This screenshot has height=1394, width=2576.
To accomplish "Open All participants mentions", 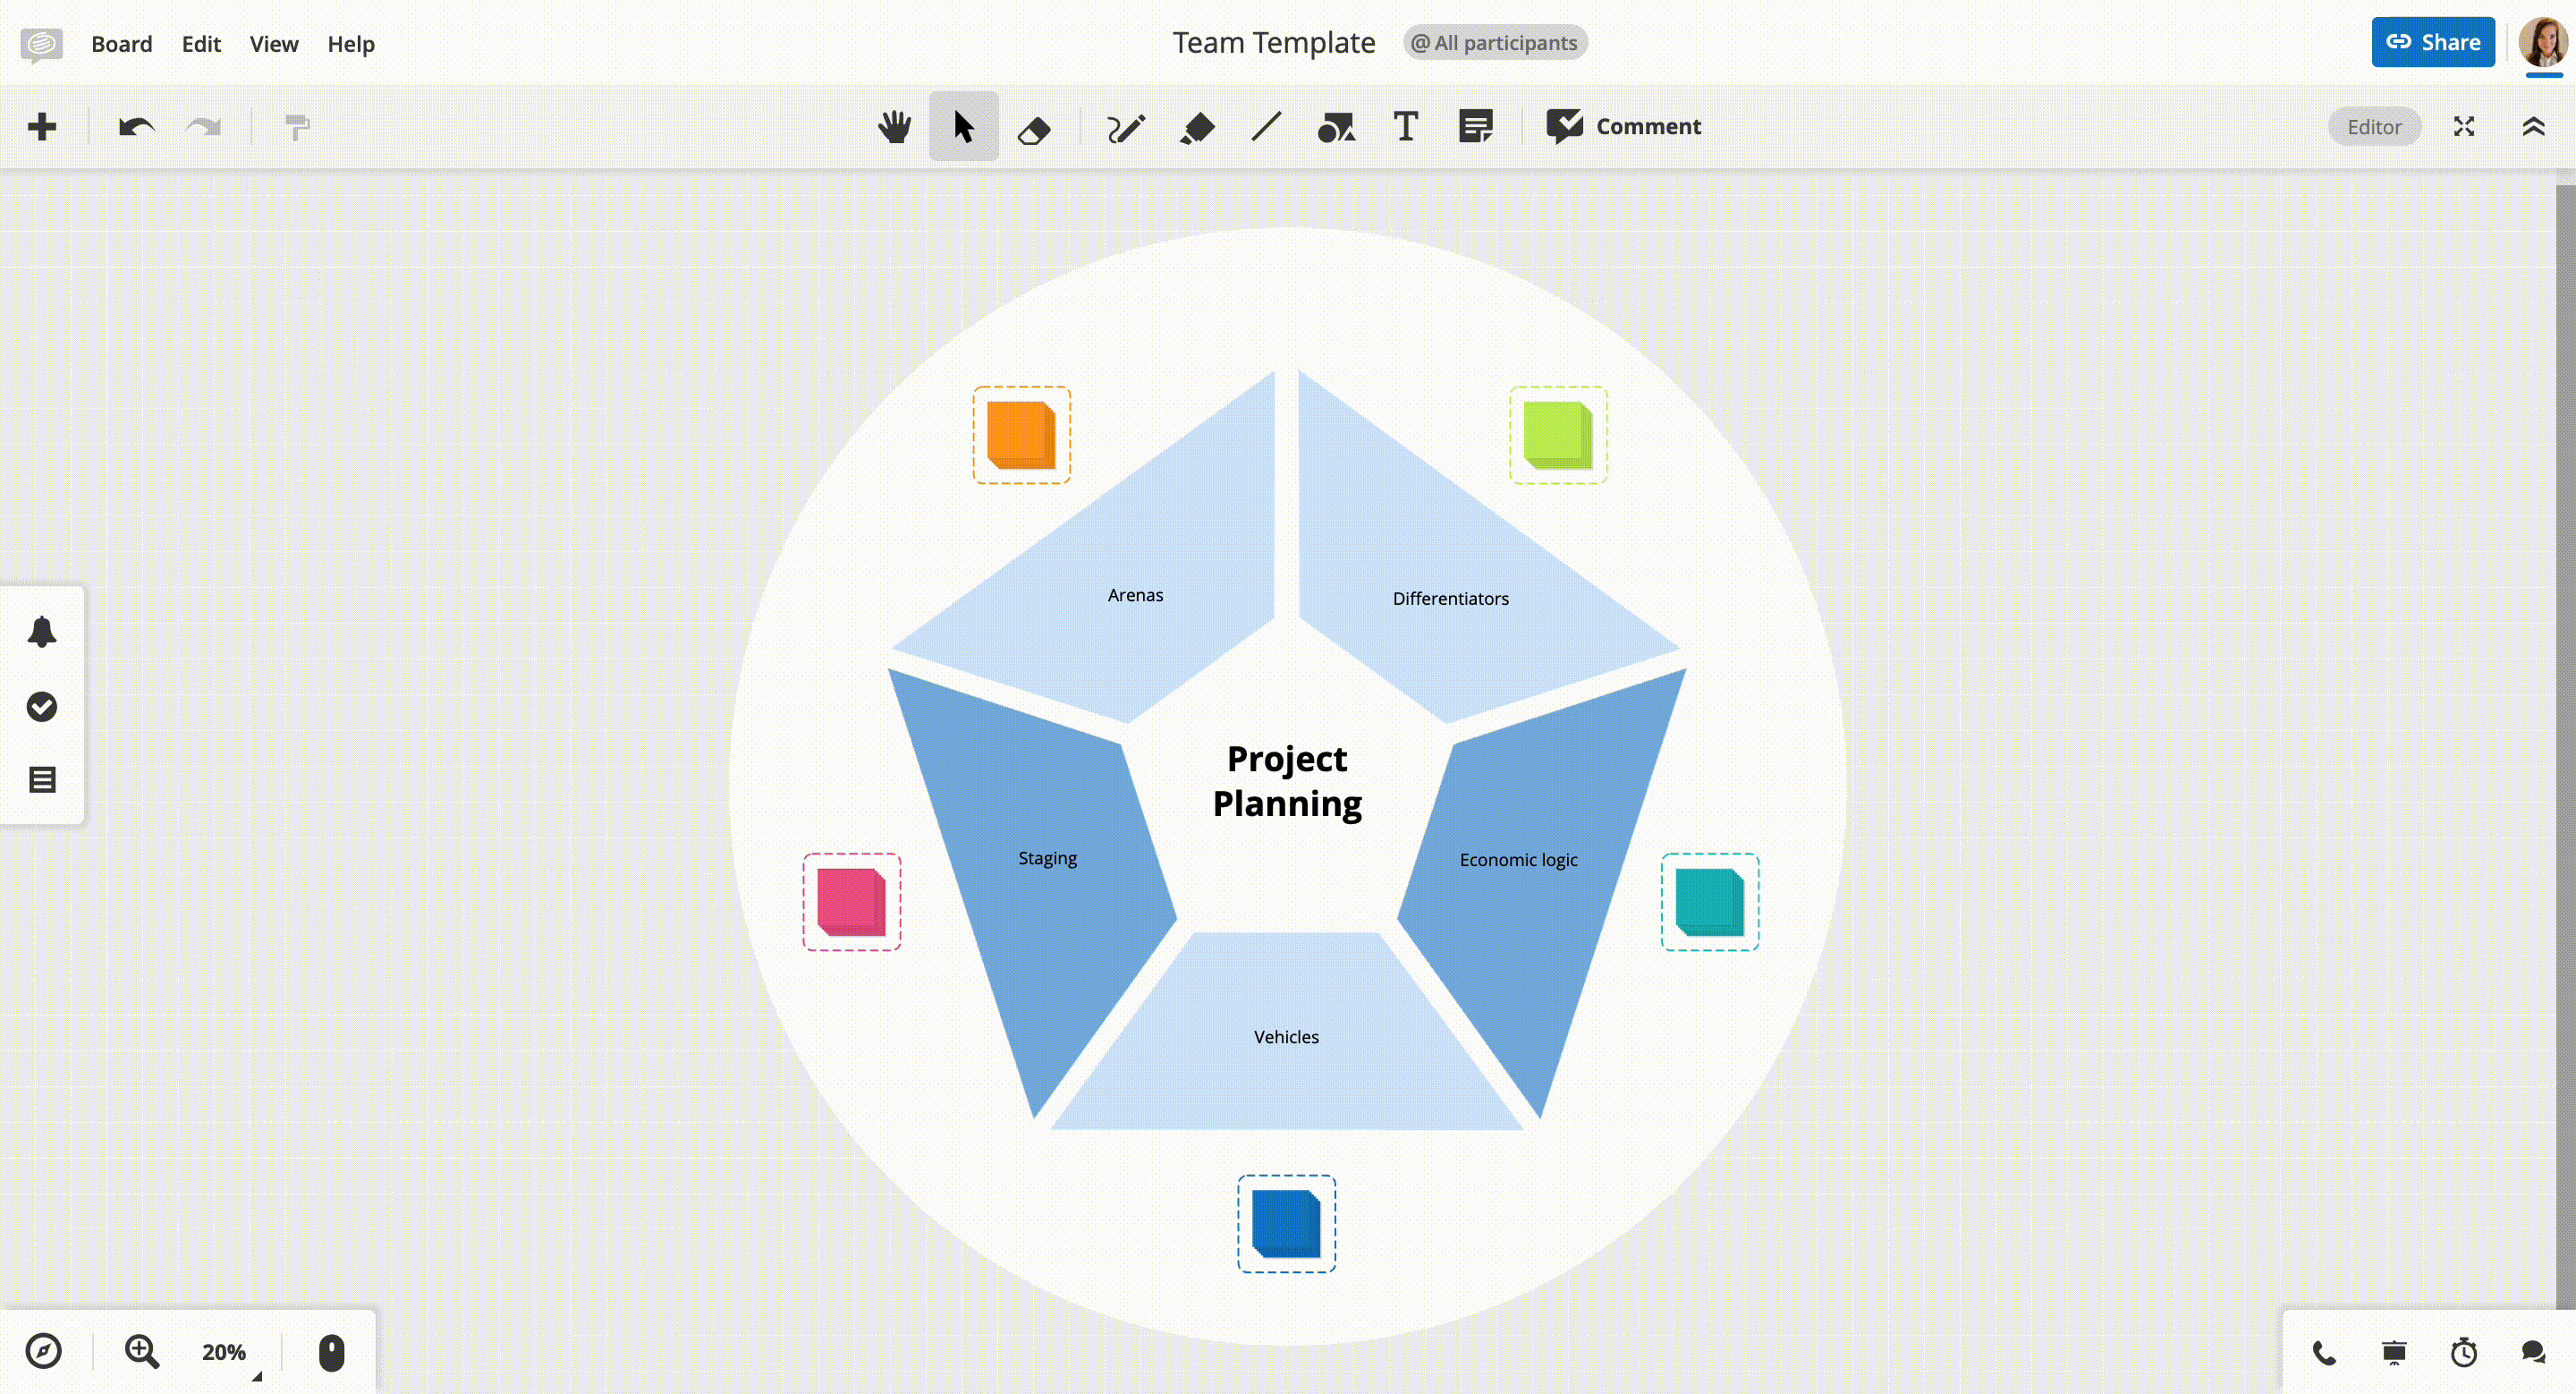I will tap(1495, 42).
